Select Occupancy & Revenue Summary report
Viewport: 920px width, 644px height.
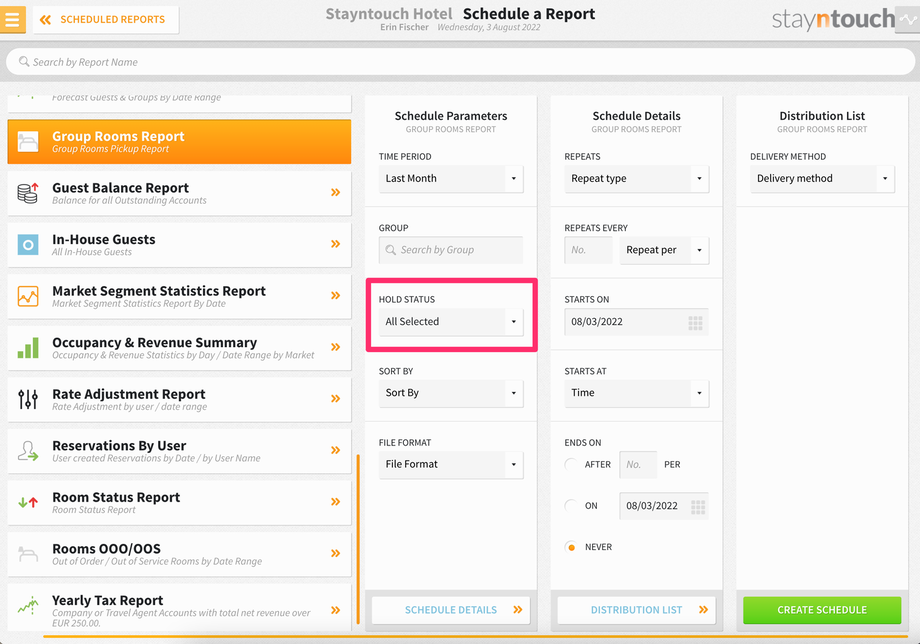[x=179, y=348]
